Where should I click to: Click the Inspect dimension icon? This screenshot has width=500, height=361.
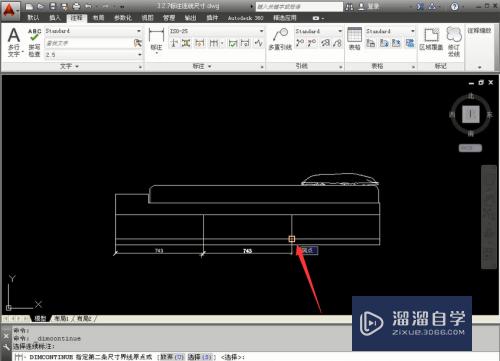233,43
